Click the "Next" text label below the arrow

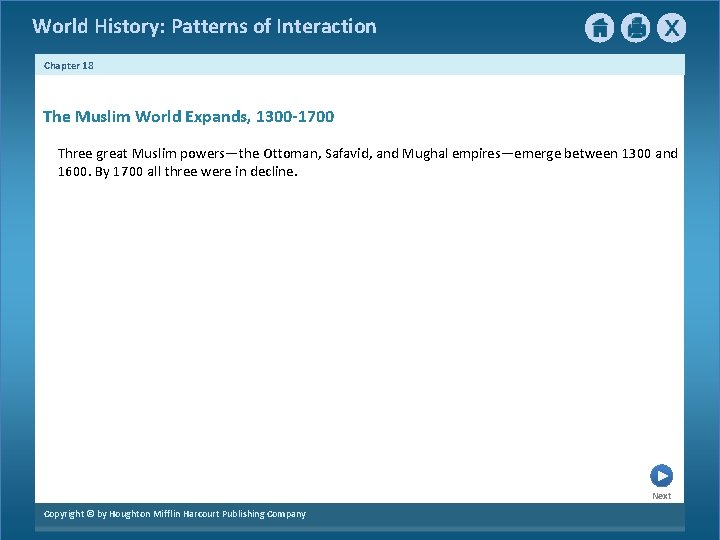[x=661, y=496]
